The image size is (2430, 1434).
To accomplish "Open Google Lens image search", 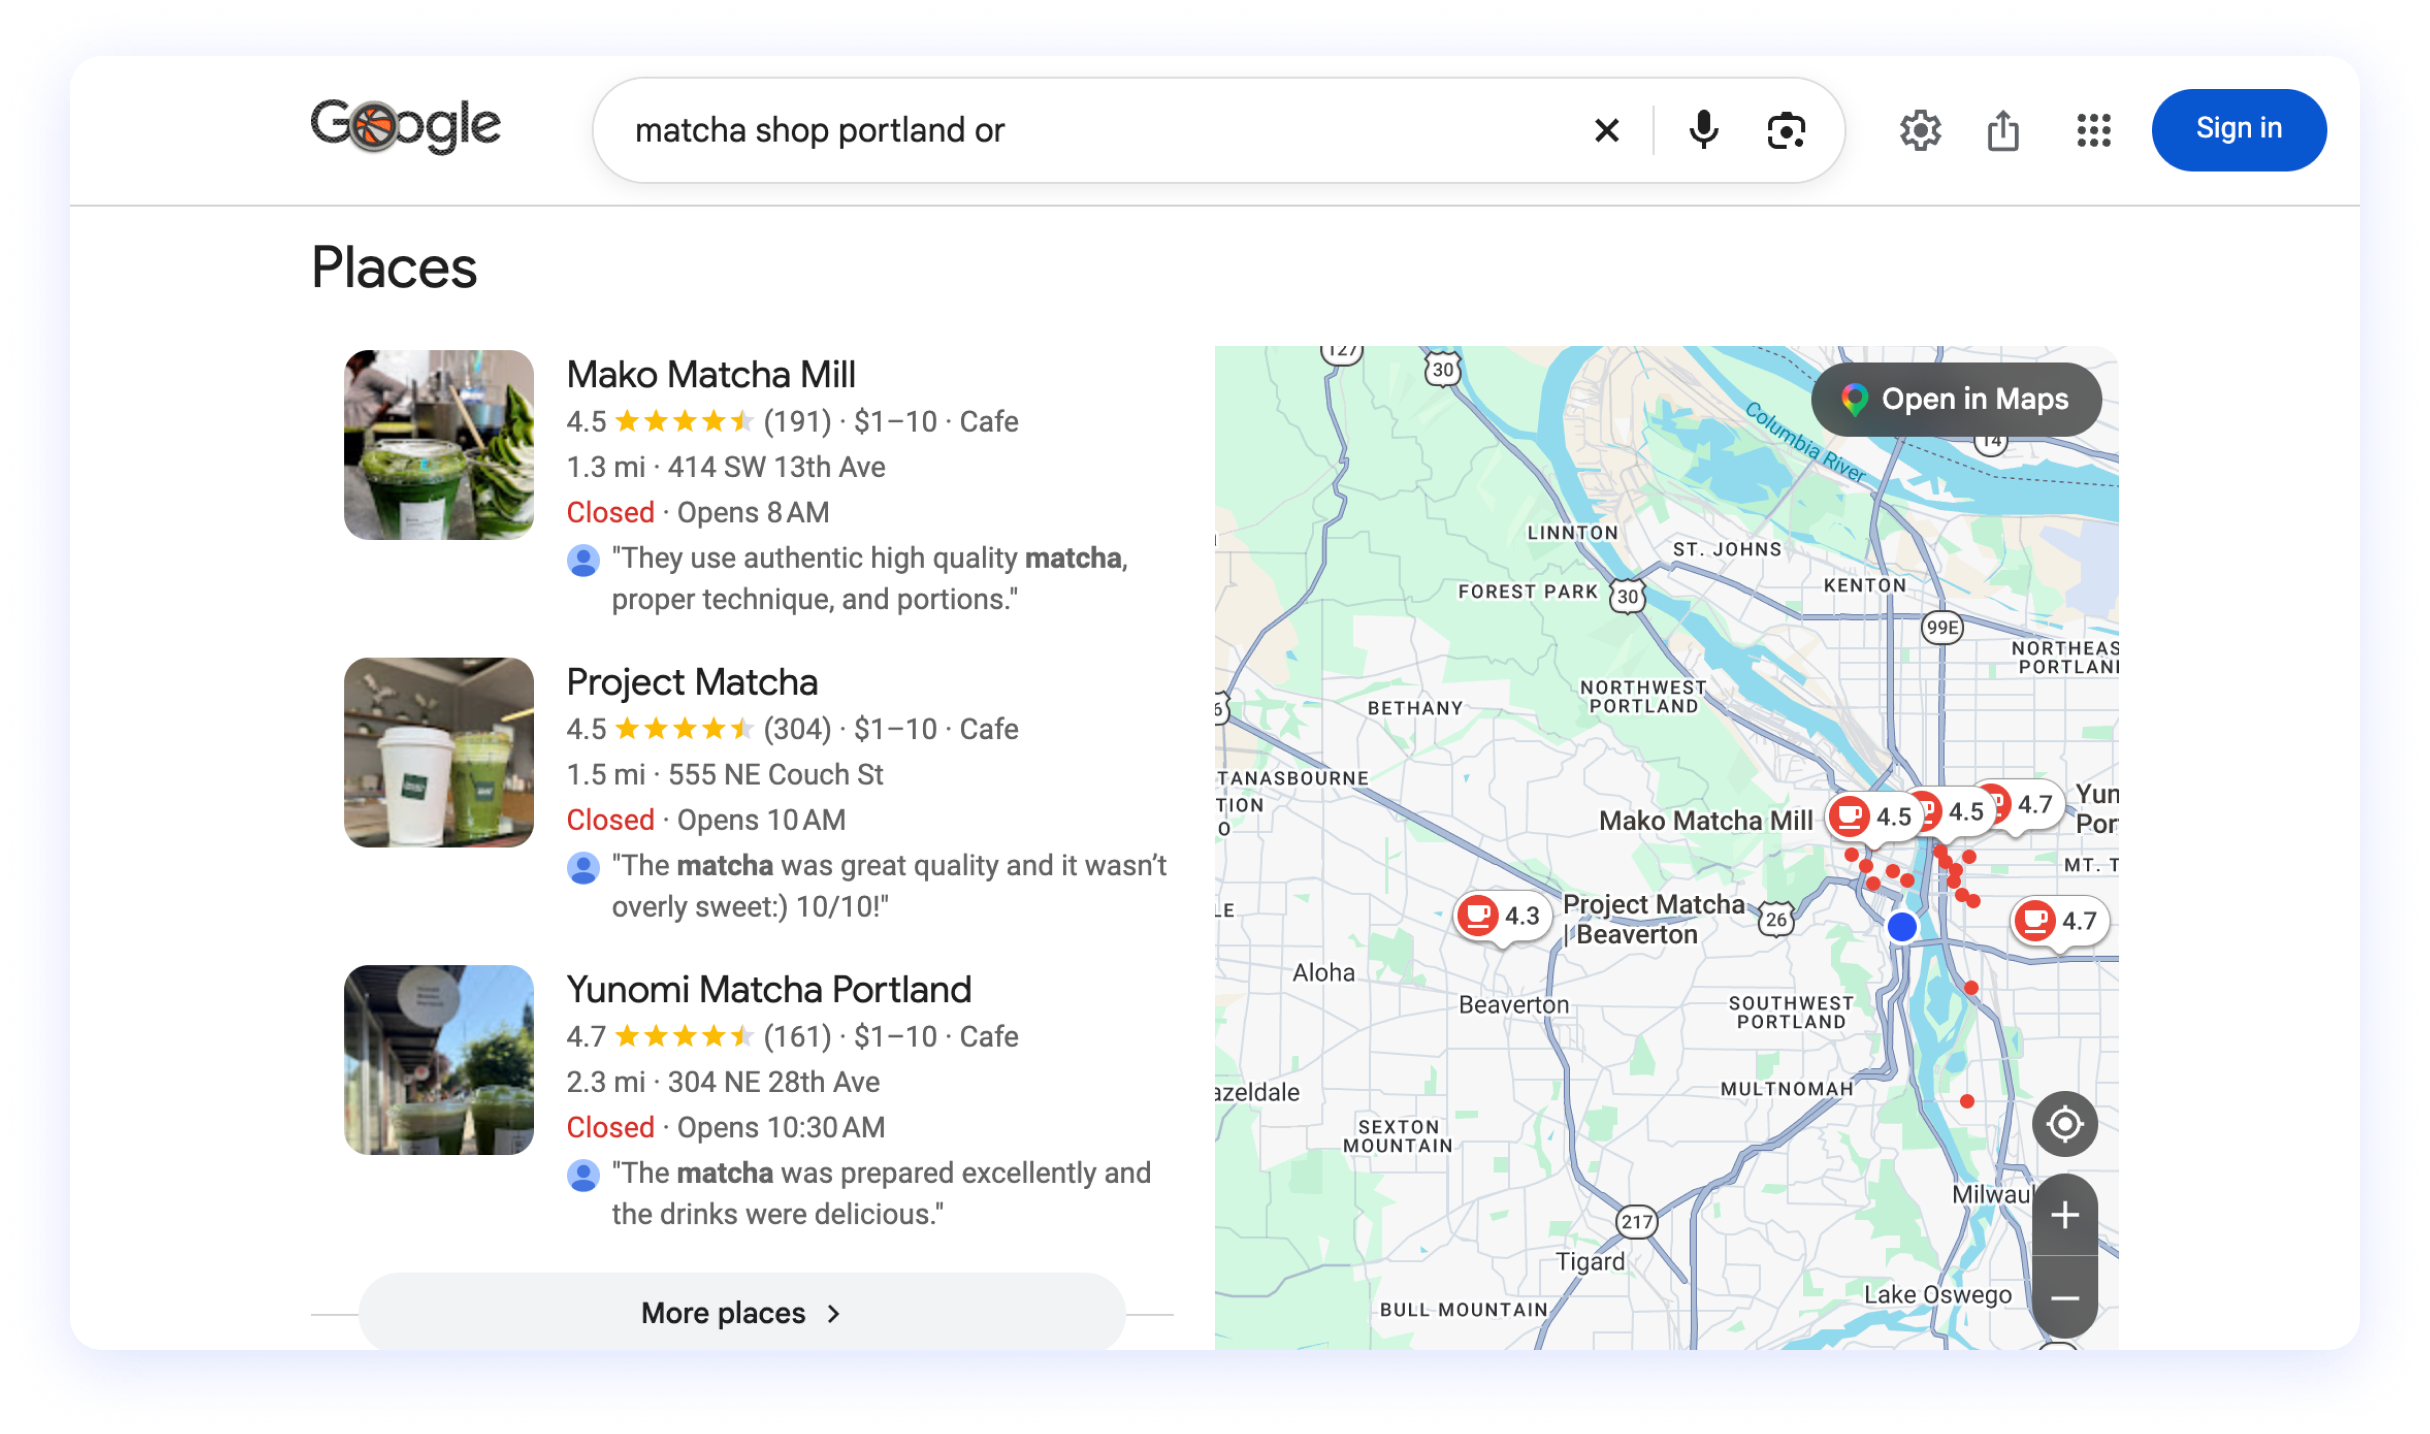I will tap(1786, 130).
